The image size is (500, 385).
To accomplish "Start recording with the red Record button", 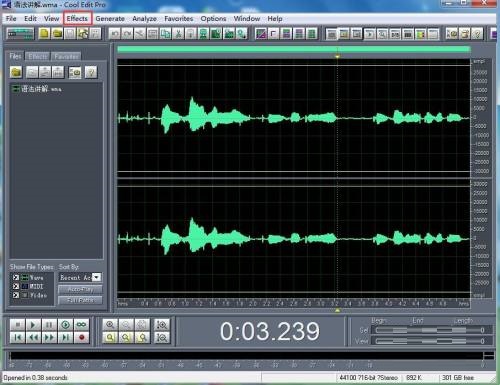I will point(82,338).
